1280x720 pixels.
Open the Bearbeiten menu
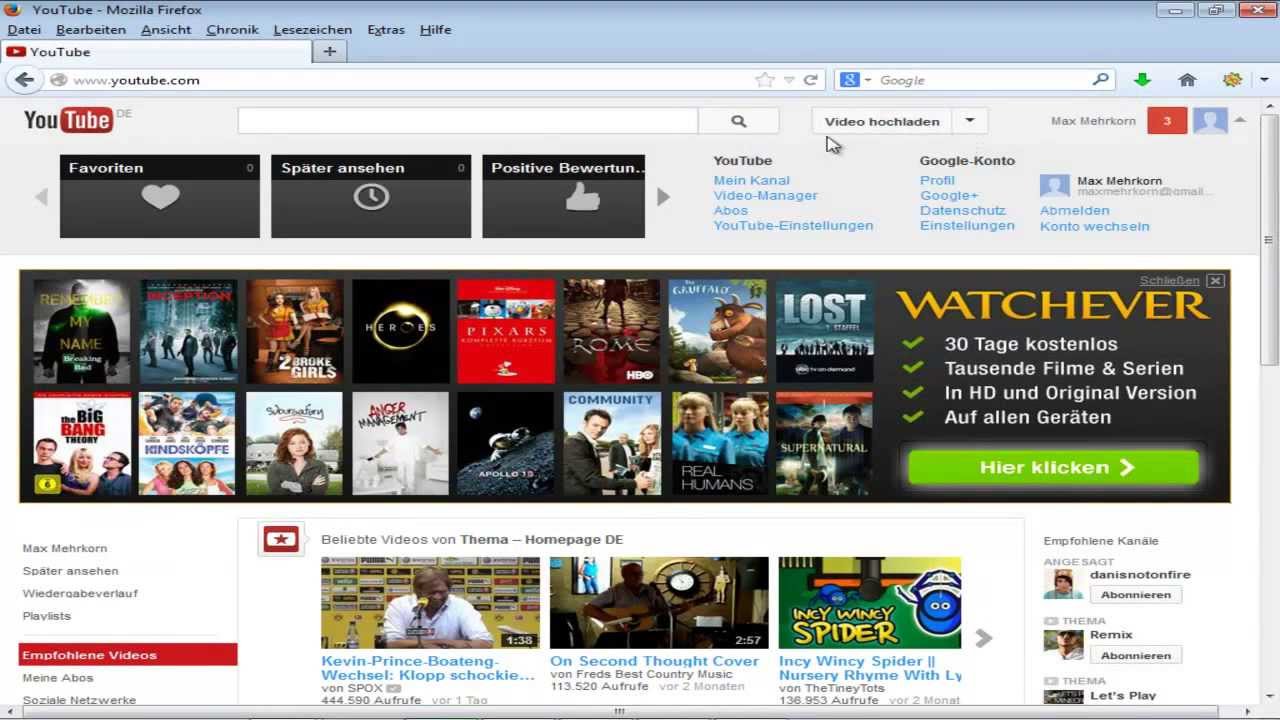(x=91, y=30)
